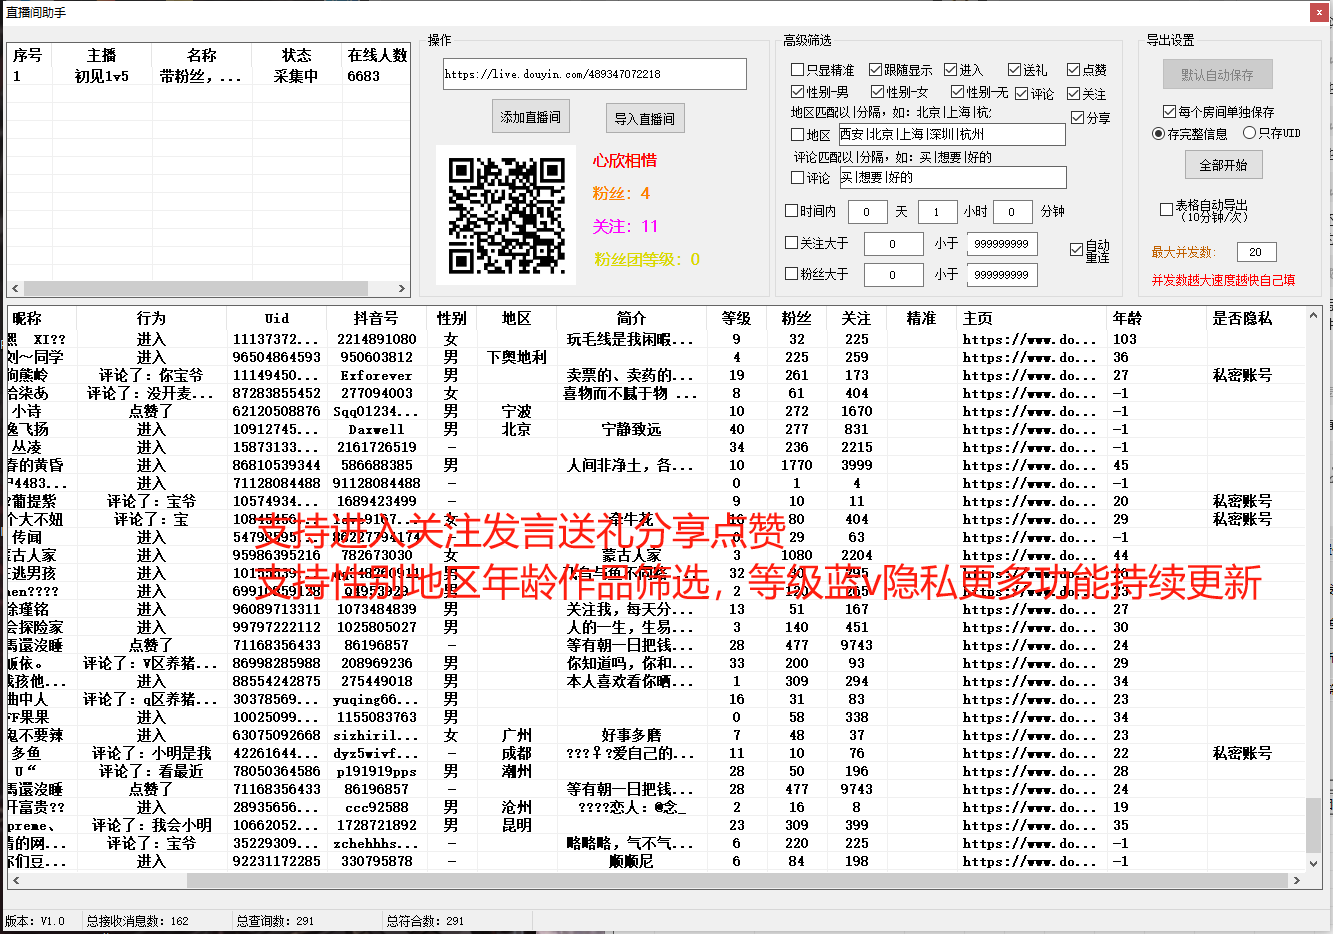Screen dimensions: 1333x934
Task: Click the comment keyword field 买|想要|好的
Action: click(952, 178)
